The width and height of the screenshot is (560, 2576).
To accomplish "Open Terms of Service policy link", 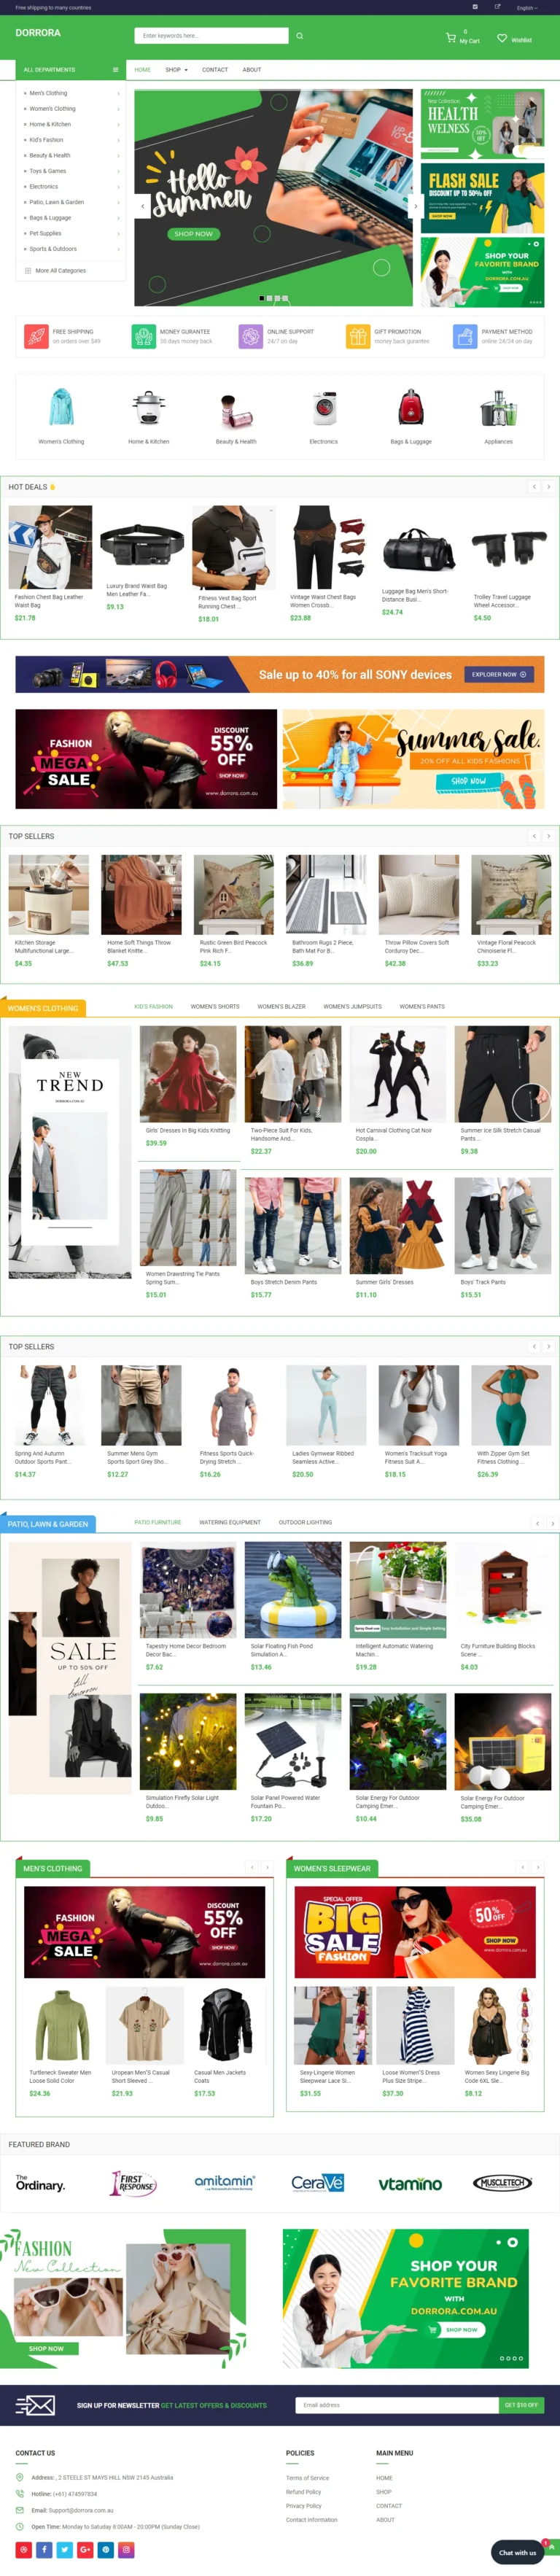I will [307, 2478].
